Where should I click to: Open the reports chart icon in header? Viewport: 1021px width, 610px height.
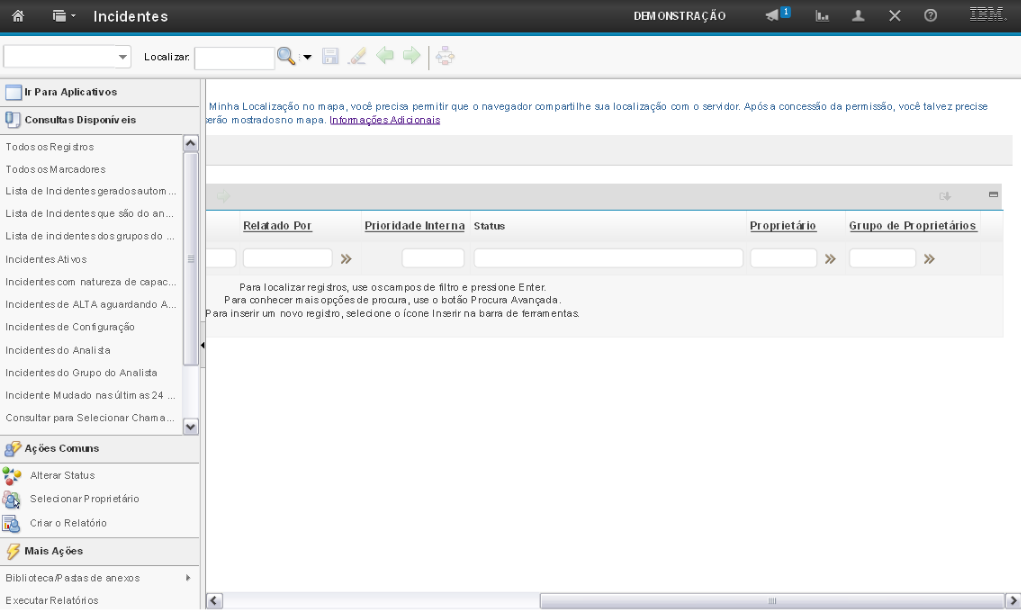point(823,16)
